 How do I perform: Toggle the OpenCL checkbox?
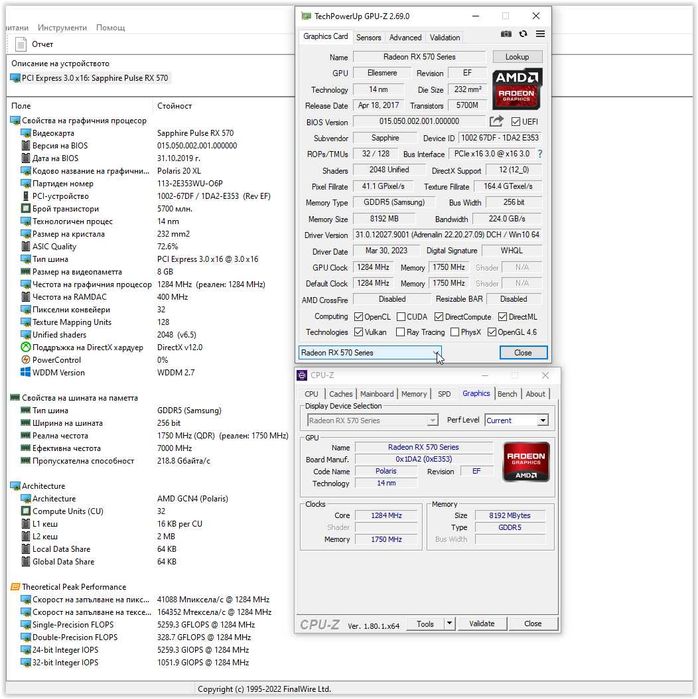tap(358, 317)
